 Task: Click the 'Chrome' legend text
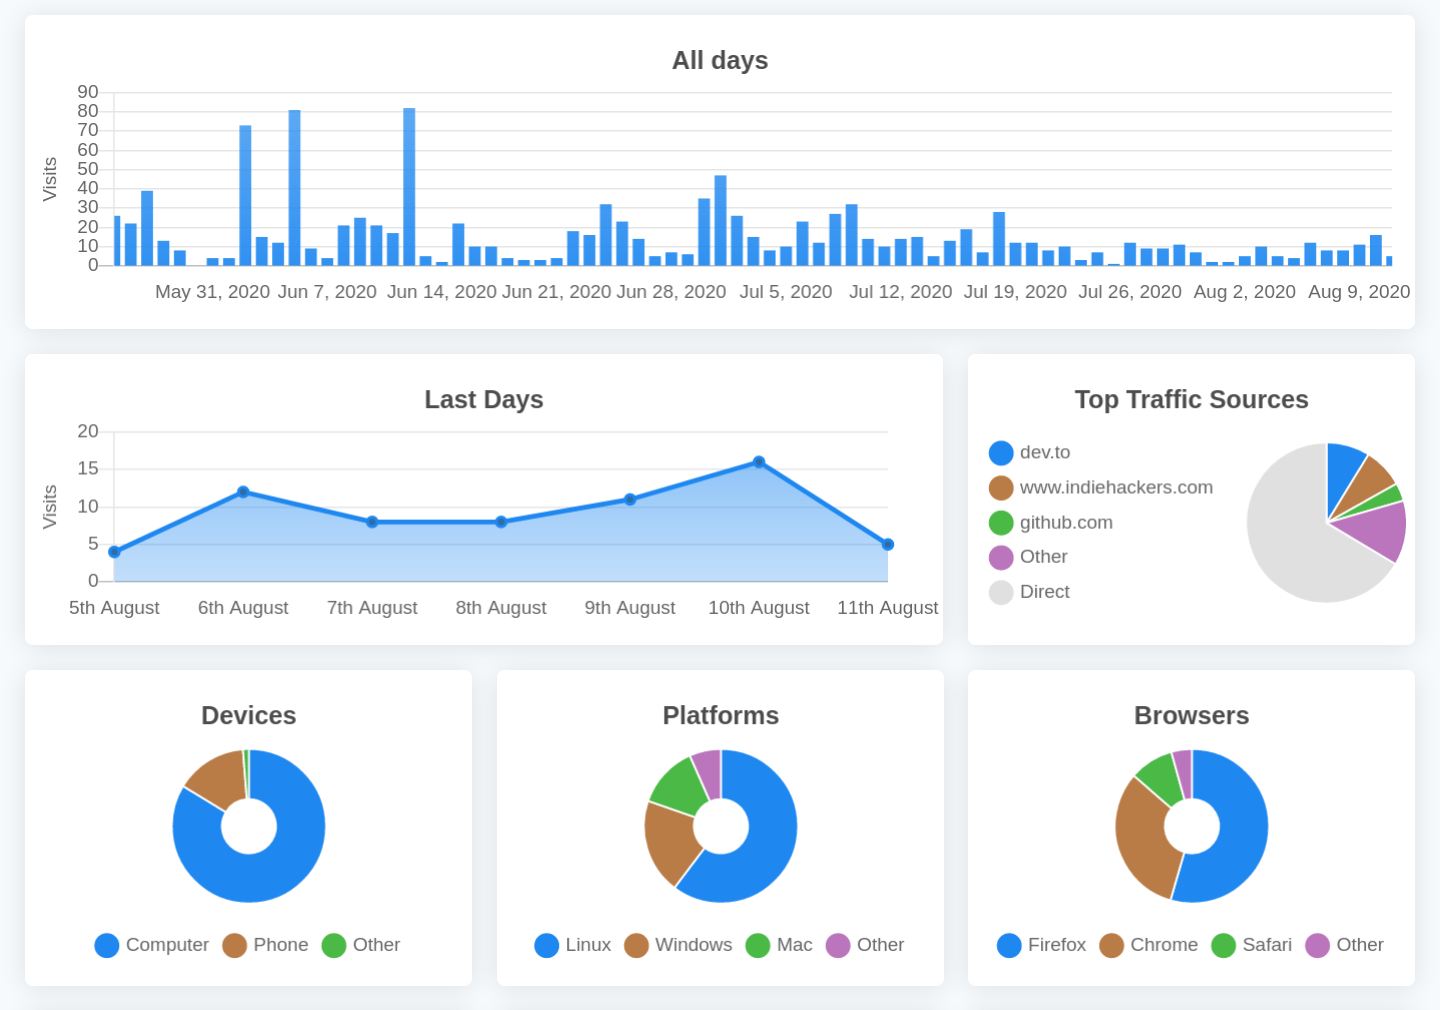click(1164, 945)
